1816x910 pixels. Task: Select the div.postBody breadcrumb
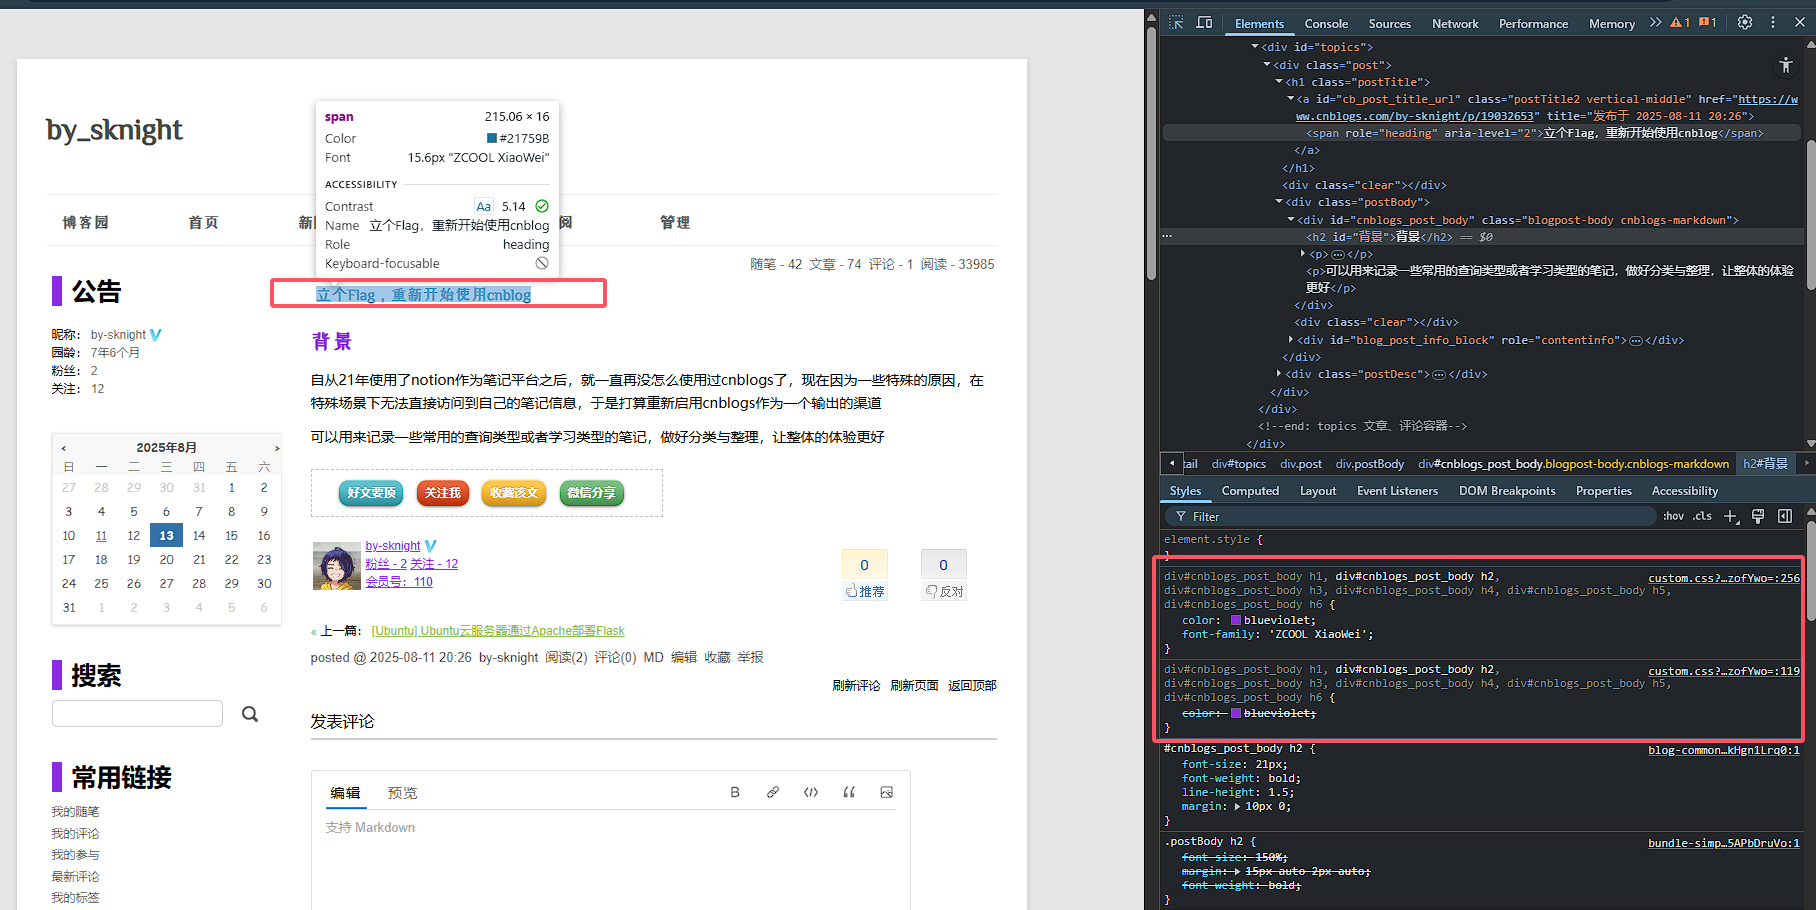tap(1370, 464)
